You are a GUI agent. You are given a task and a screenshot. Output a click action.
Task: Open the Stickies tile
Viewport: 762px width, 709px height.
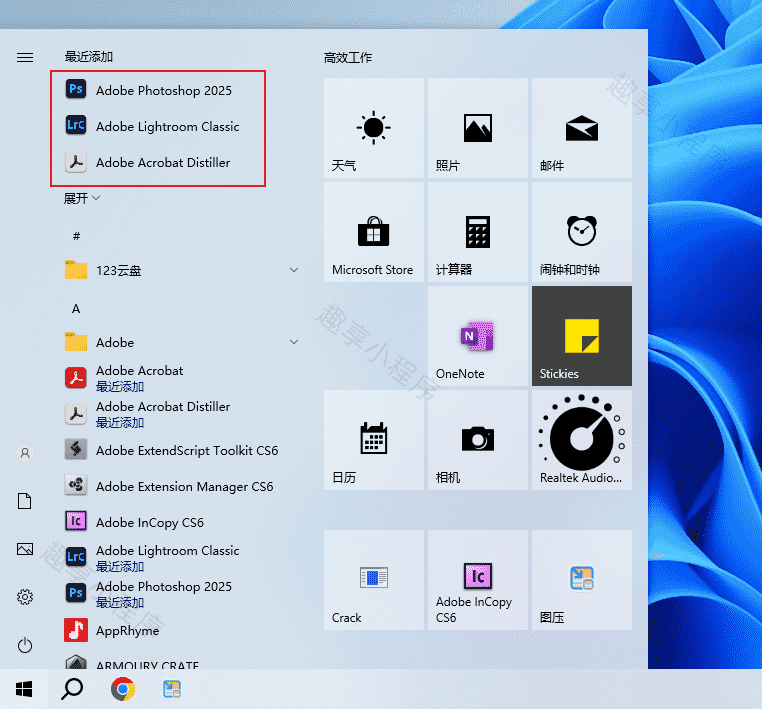click(x=582, y=336)
